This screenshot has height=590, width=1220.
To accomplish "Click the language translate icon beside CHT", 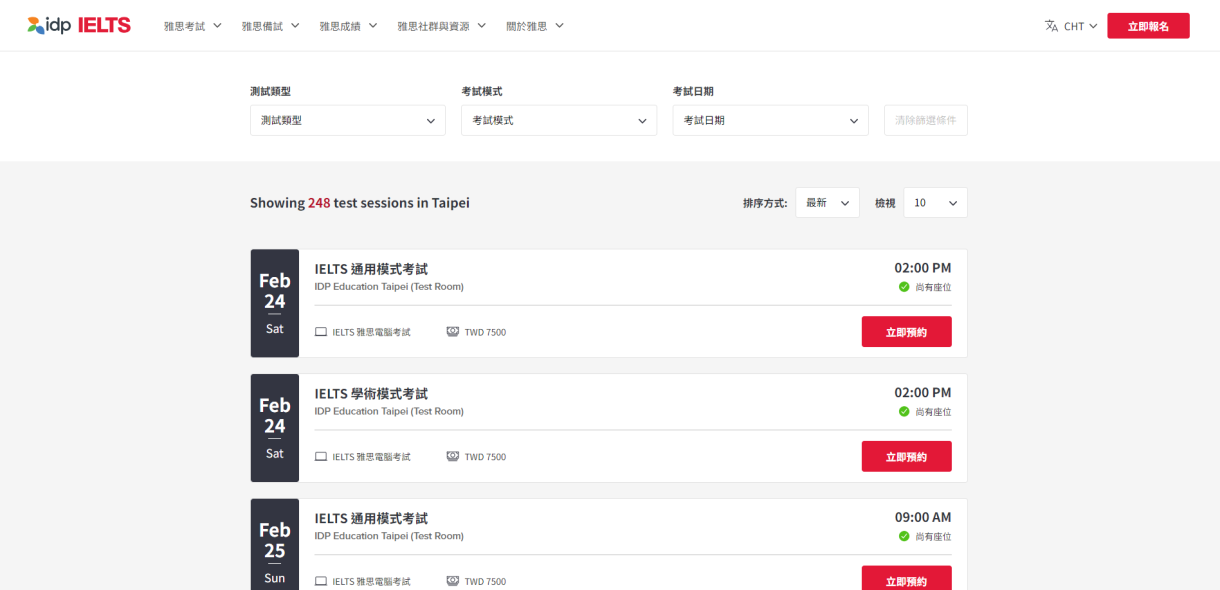I will [x=1051, y=26].
